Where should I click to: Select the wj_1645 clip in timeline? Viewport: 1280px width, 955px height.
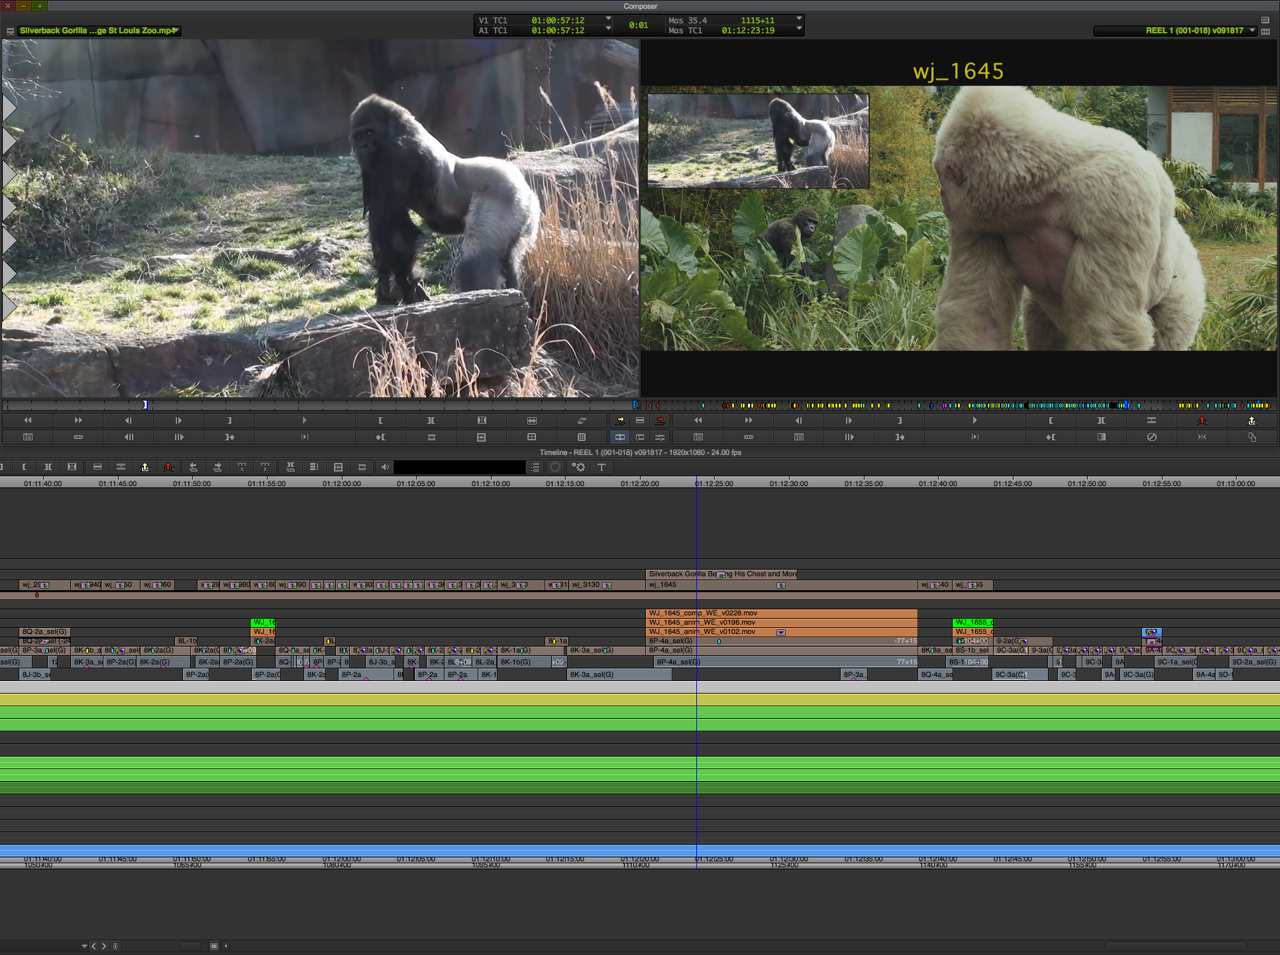[x=781, y=585]
